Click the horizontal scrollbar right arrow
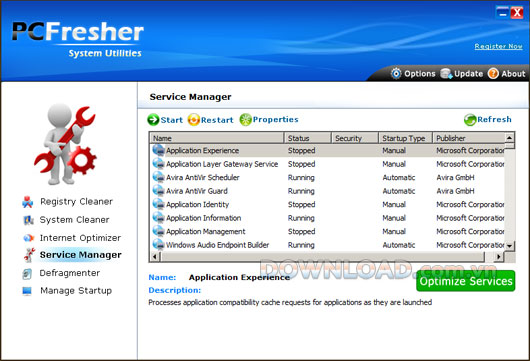 coord(498,257)
